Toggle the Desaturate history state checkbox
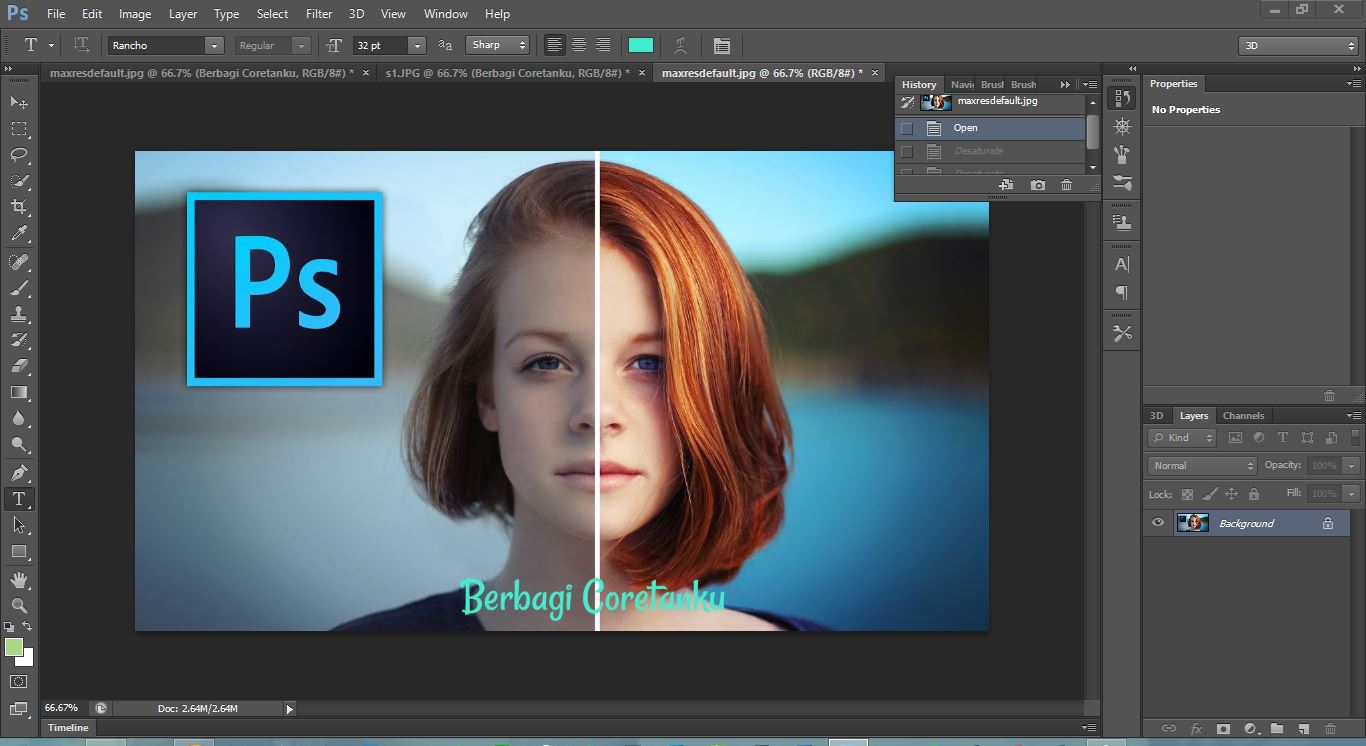This screenshot has width=1366, height=746. [x=907, y=151]
